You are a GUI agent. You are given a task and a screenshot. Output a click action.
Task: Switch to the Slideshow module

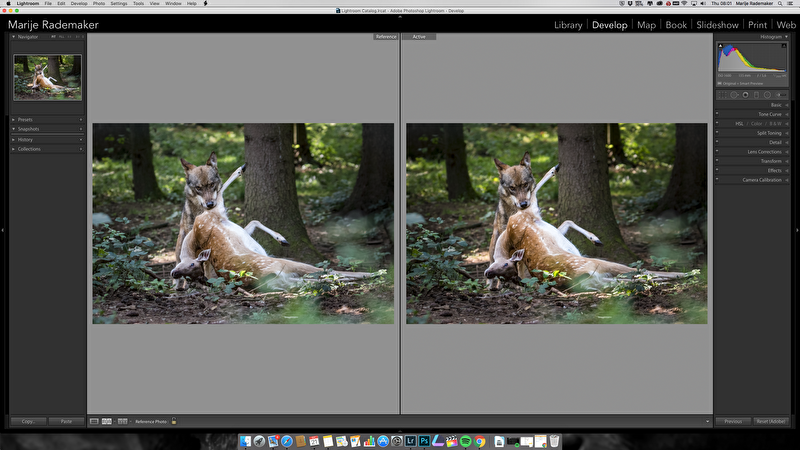pos(717,24)
